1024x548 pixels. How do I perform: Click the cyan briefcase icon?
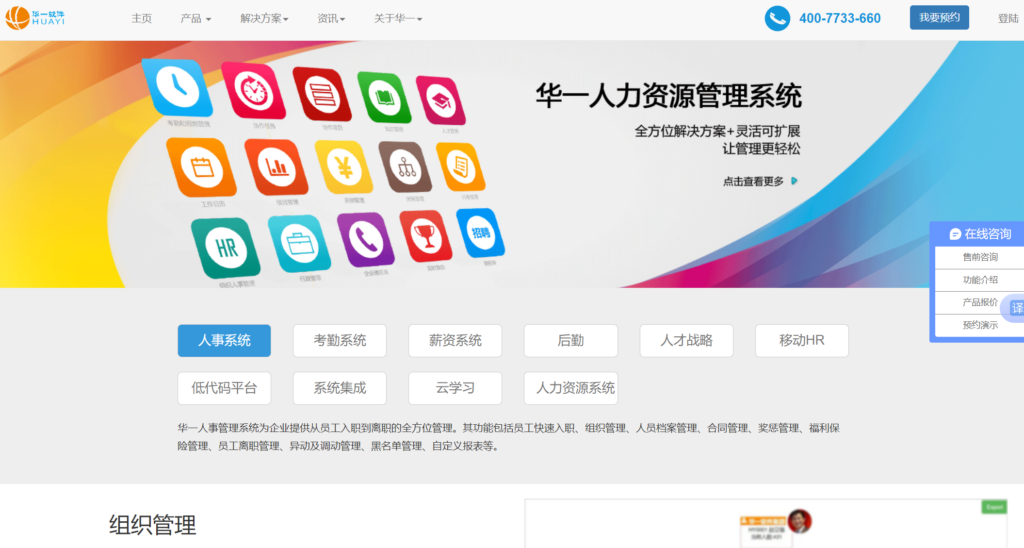click(299, 244)
